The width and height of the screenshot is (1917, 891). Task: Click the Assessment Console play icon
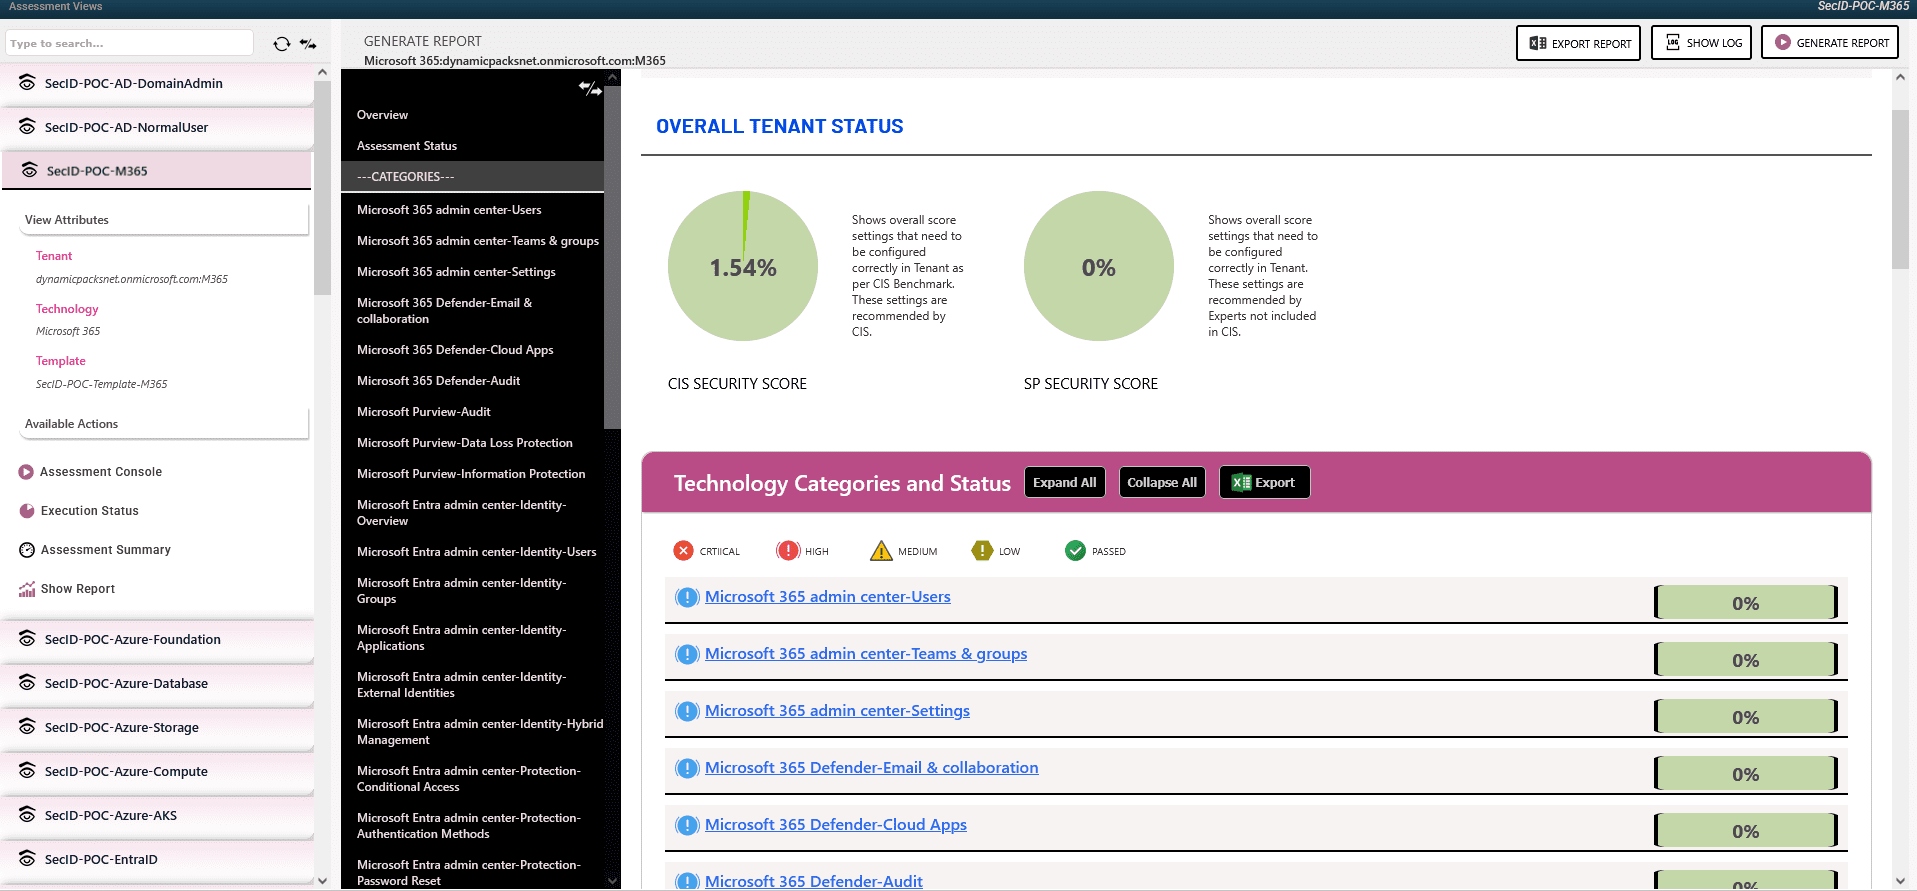(26, 472)
